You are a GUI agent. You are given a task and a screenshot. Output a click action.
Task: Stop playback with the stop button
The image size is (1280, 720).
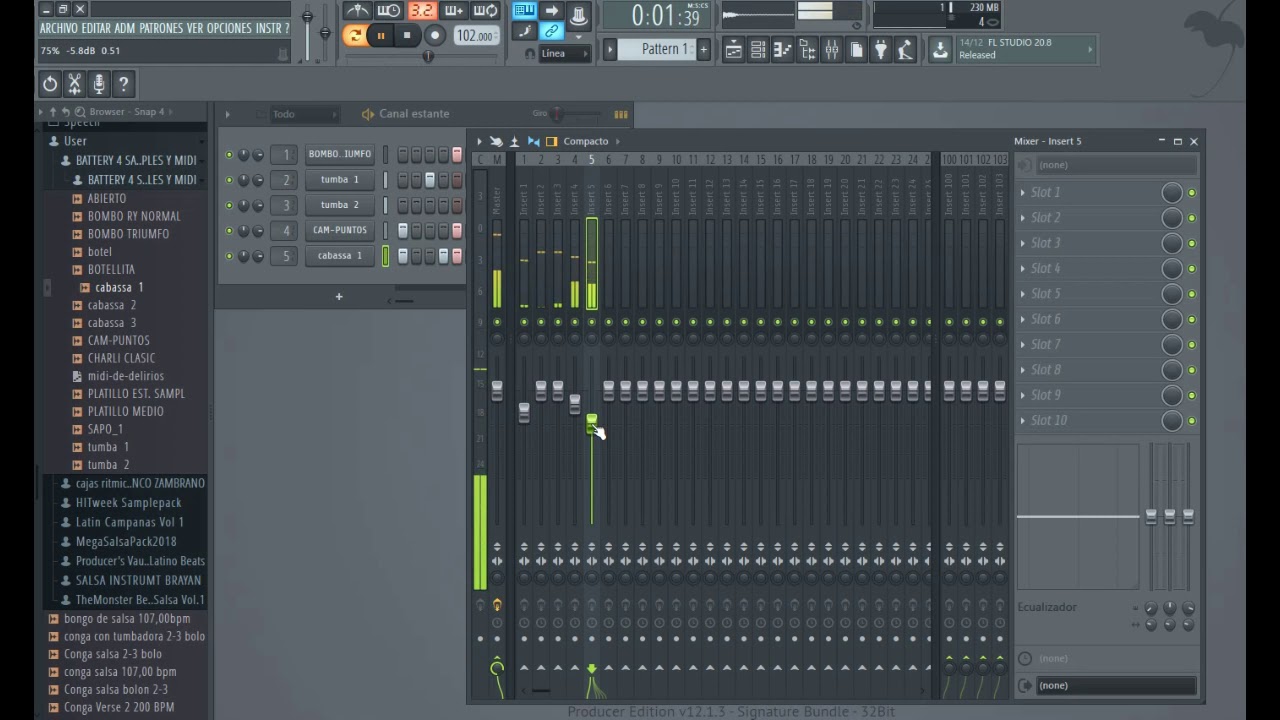(x=407, y=36)
